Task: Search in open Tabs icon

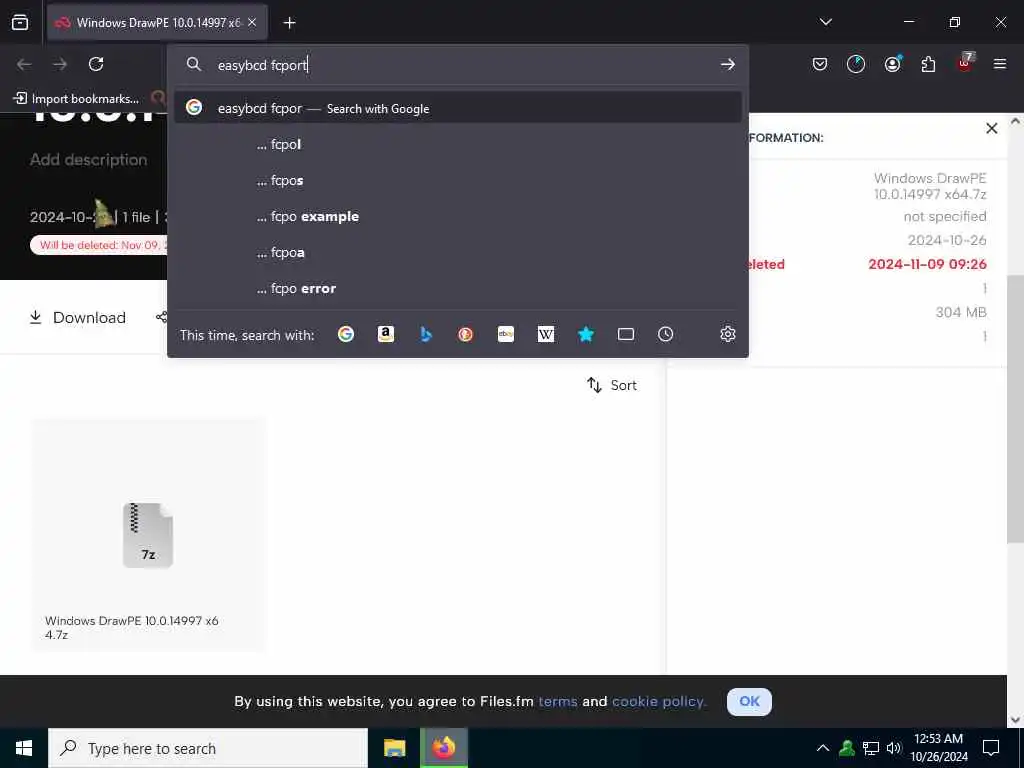Action: click(x=626, y=334)
